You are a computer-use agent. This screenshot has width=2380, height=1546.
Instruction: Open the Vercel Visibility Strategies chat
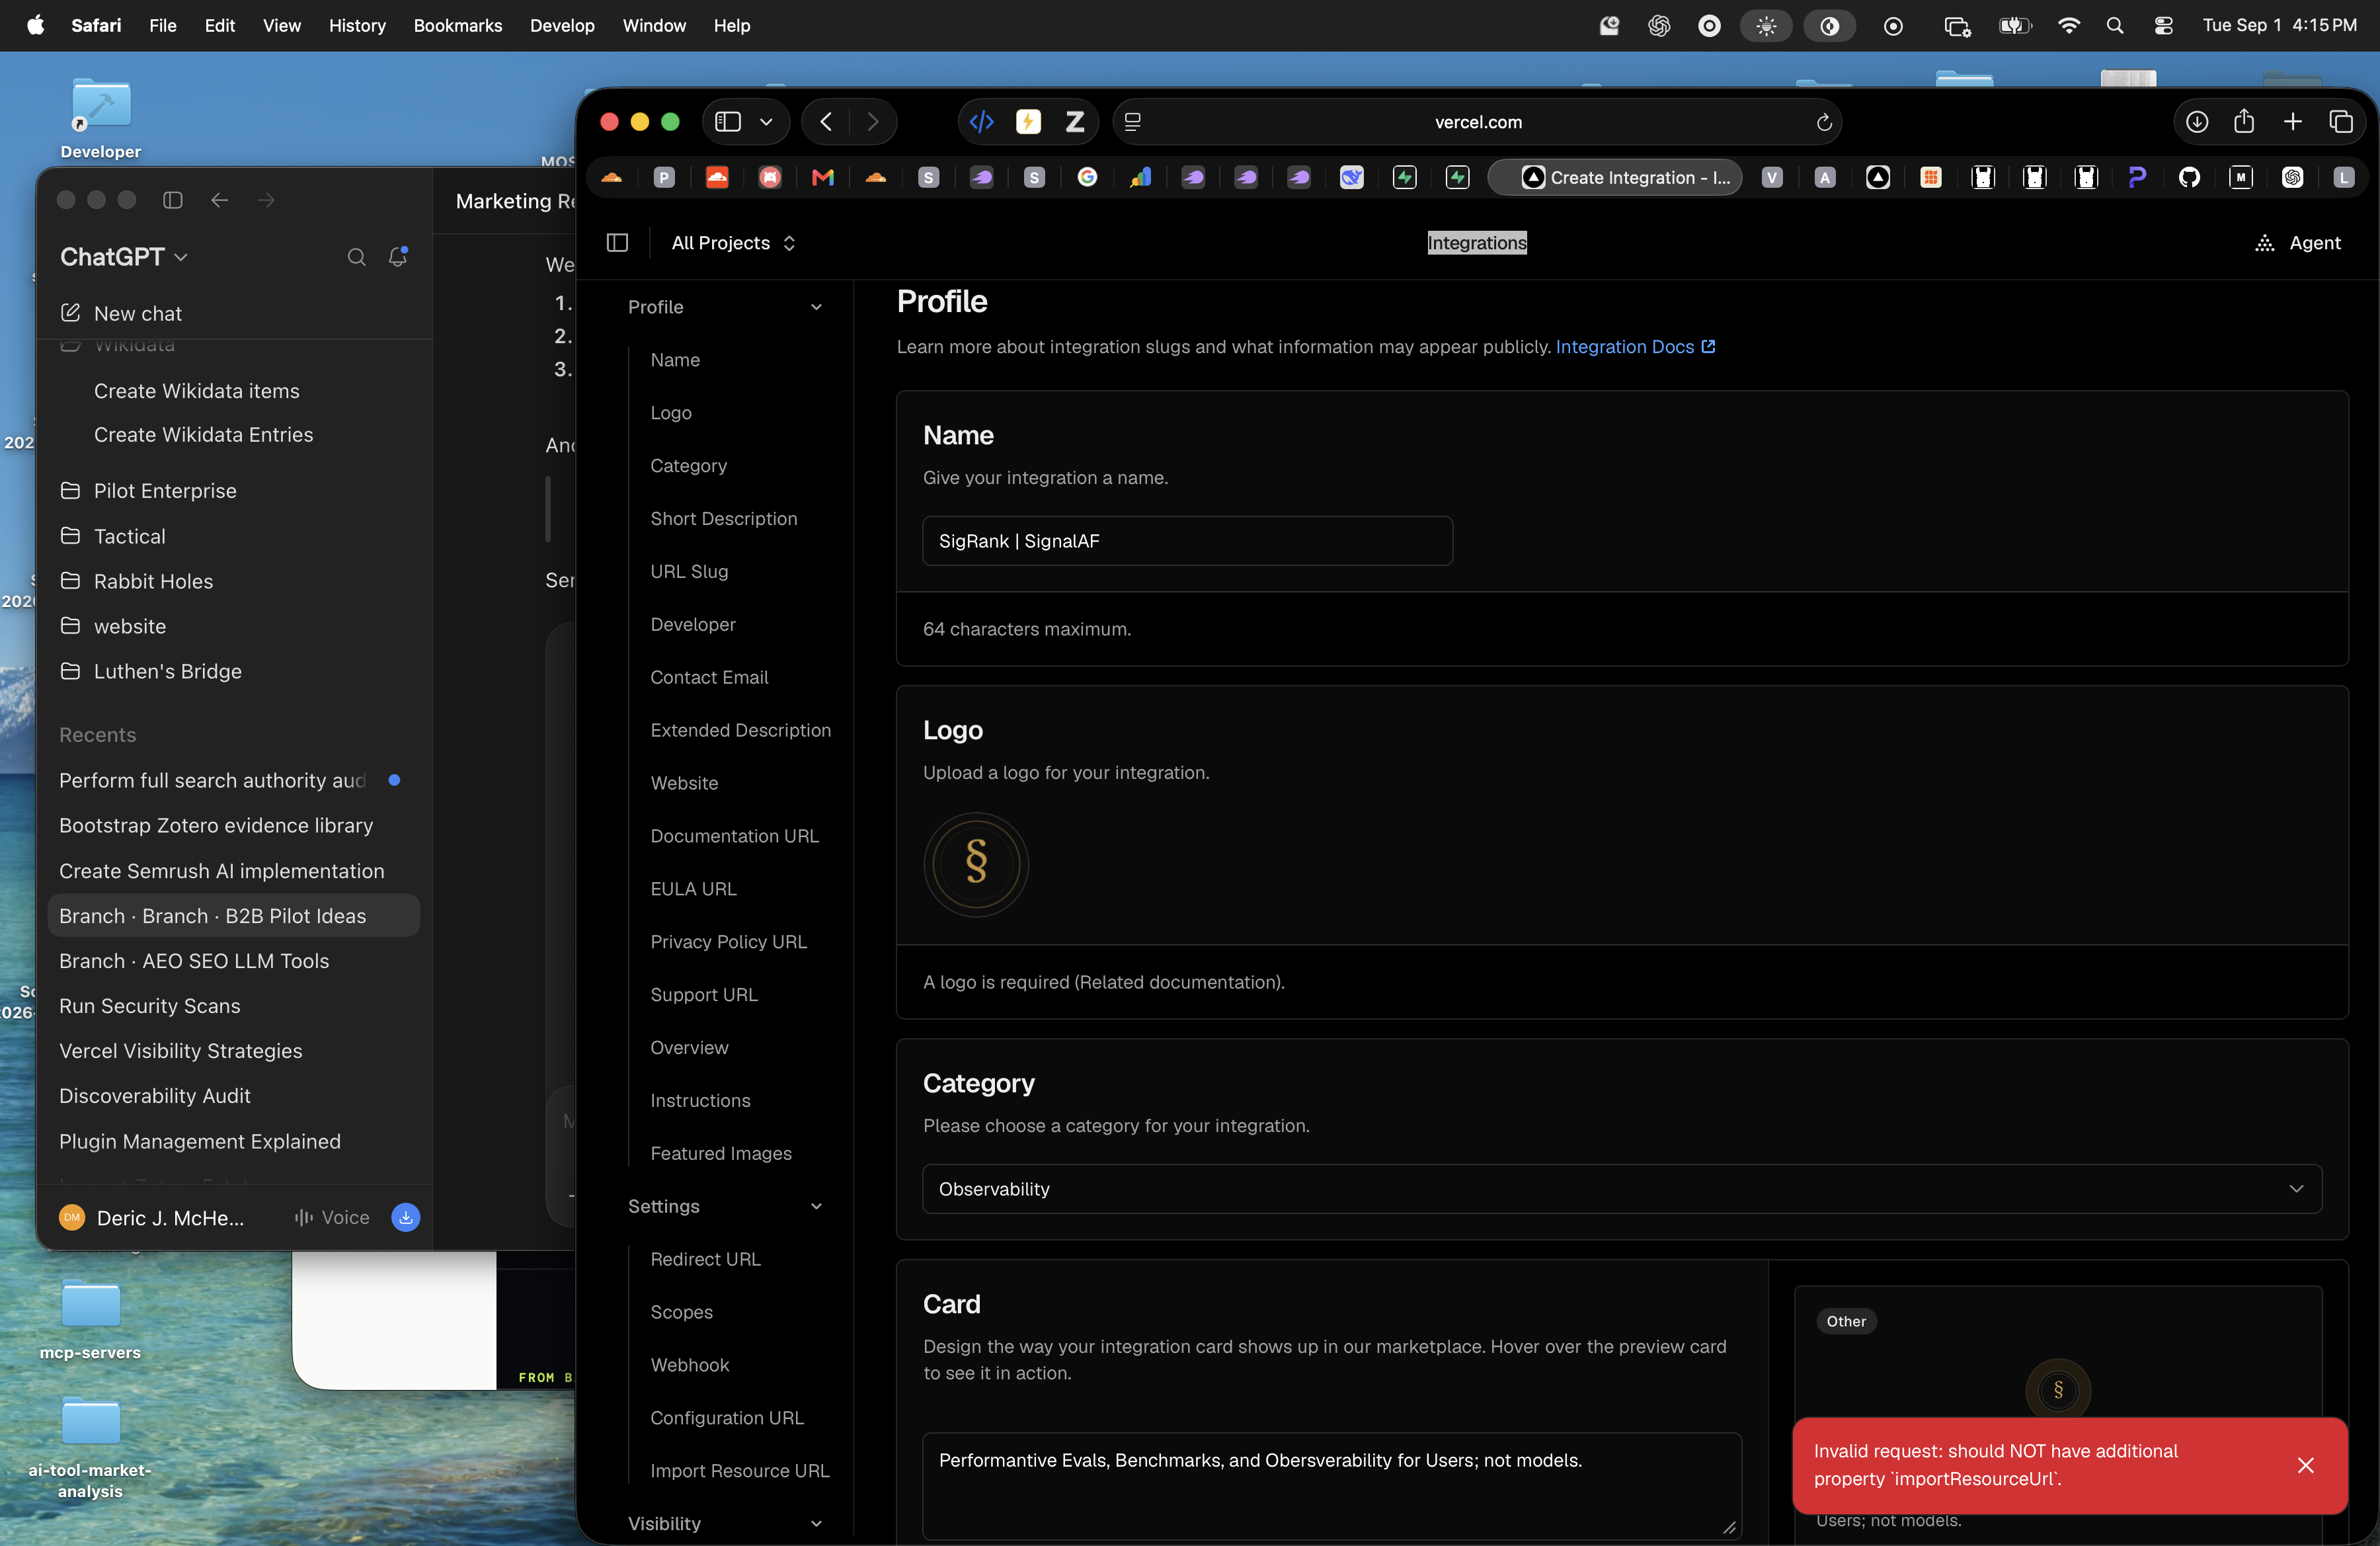[x=180, y=1051]
